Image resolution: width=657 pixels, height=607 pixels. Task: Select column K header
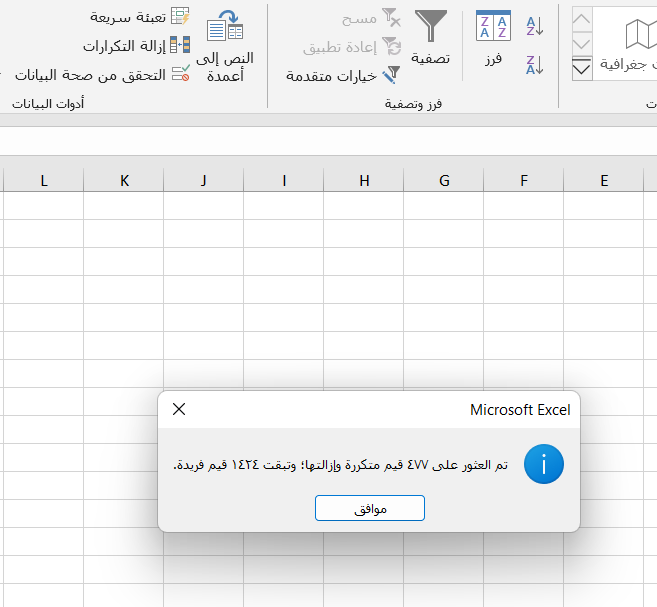click(x=124, y=180)
